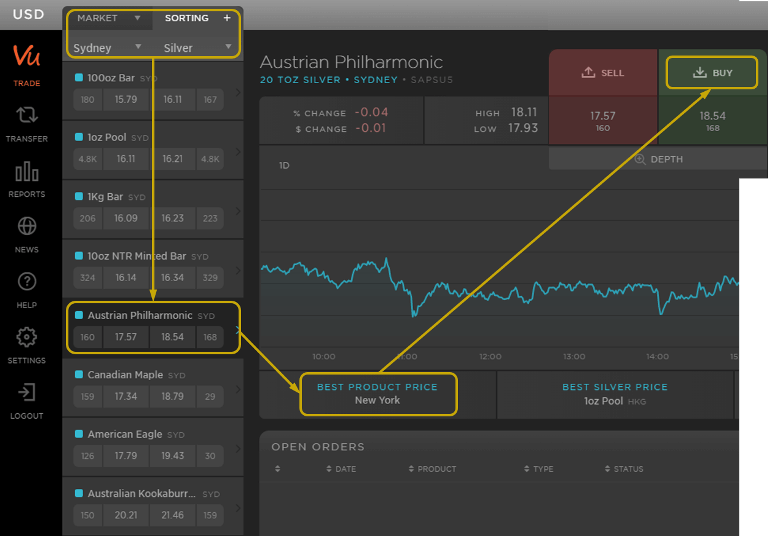Toggle the Australian Kookaburra square marker
The image size is (768, 536).
[x=78, y=493]
